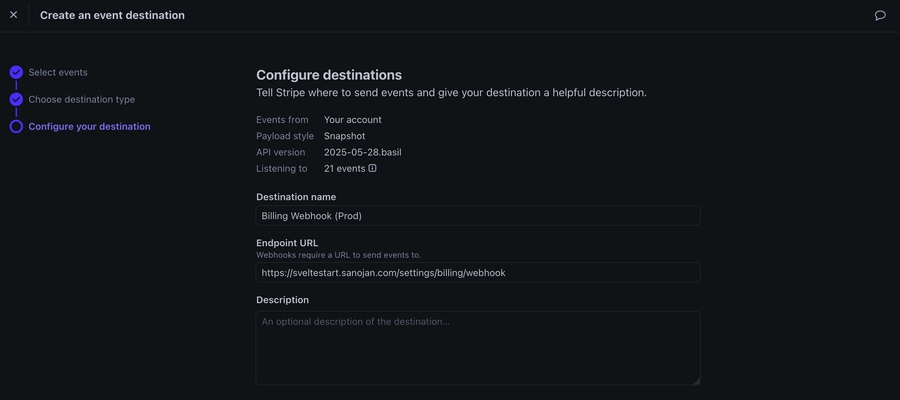Click API version value 2025-05-28.basil
900x400 pixels.
(362, 152)
